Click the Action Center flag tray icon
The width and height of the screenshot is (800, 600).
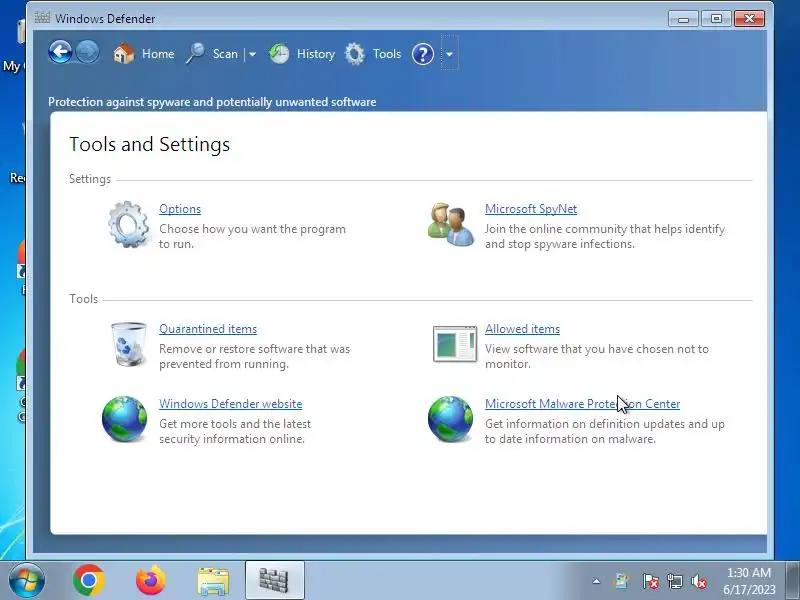pos(650,581)
